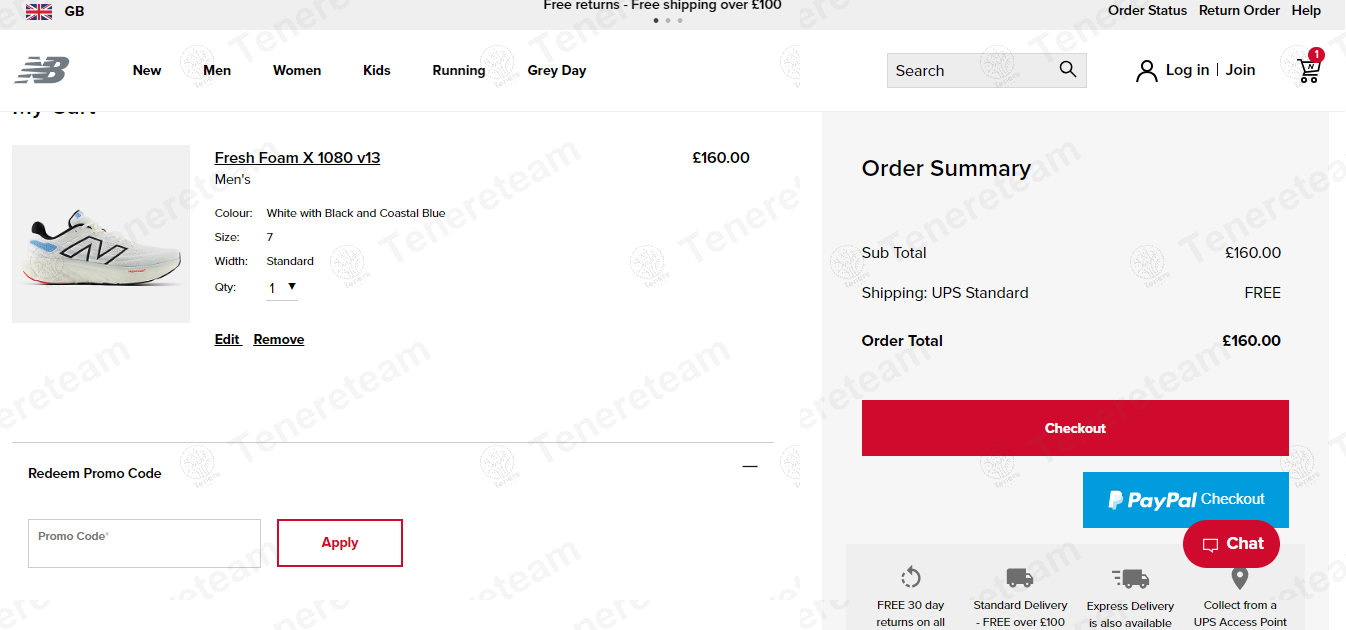Open the shopping cart icon
Image resolution: width=1346 pixels, height=630 pixels.
(1309, 69)
